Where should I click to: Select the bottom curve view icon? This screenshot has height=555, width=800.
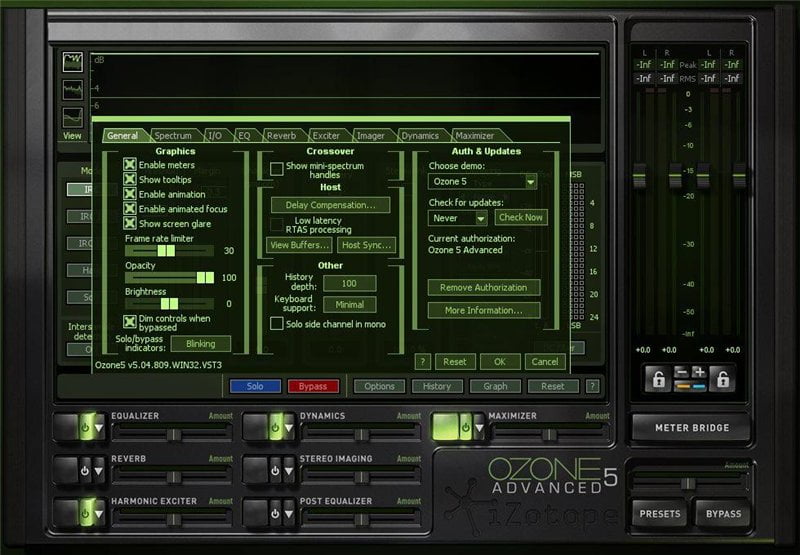coord(72,117)
